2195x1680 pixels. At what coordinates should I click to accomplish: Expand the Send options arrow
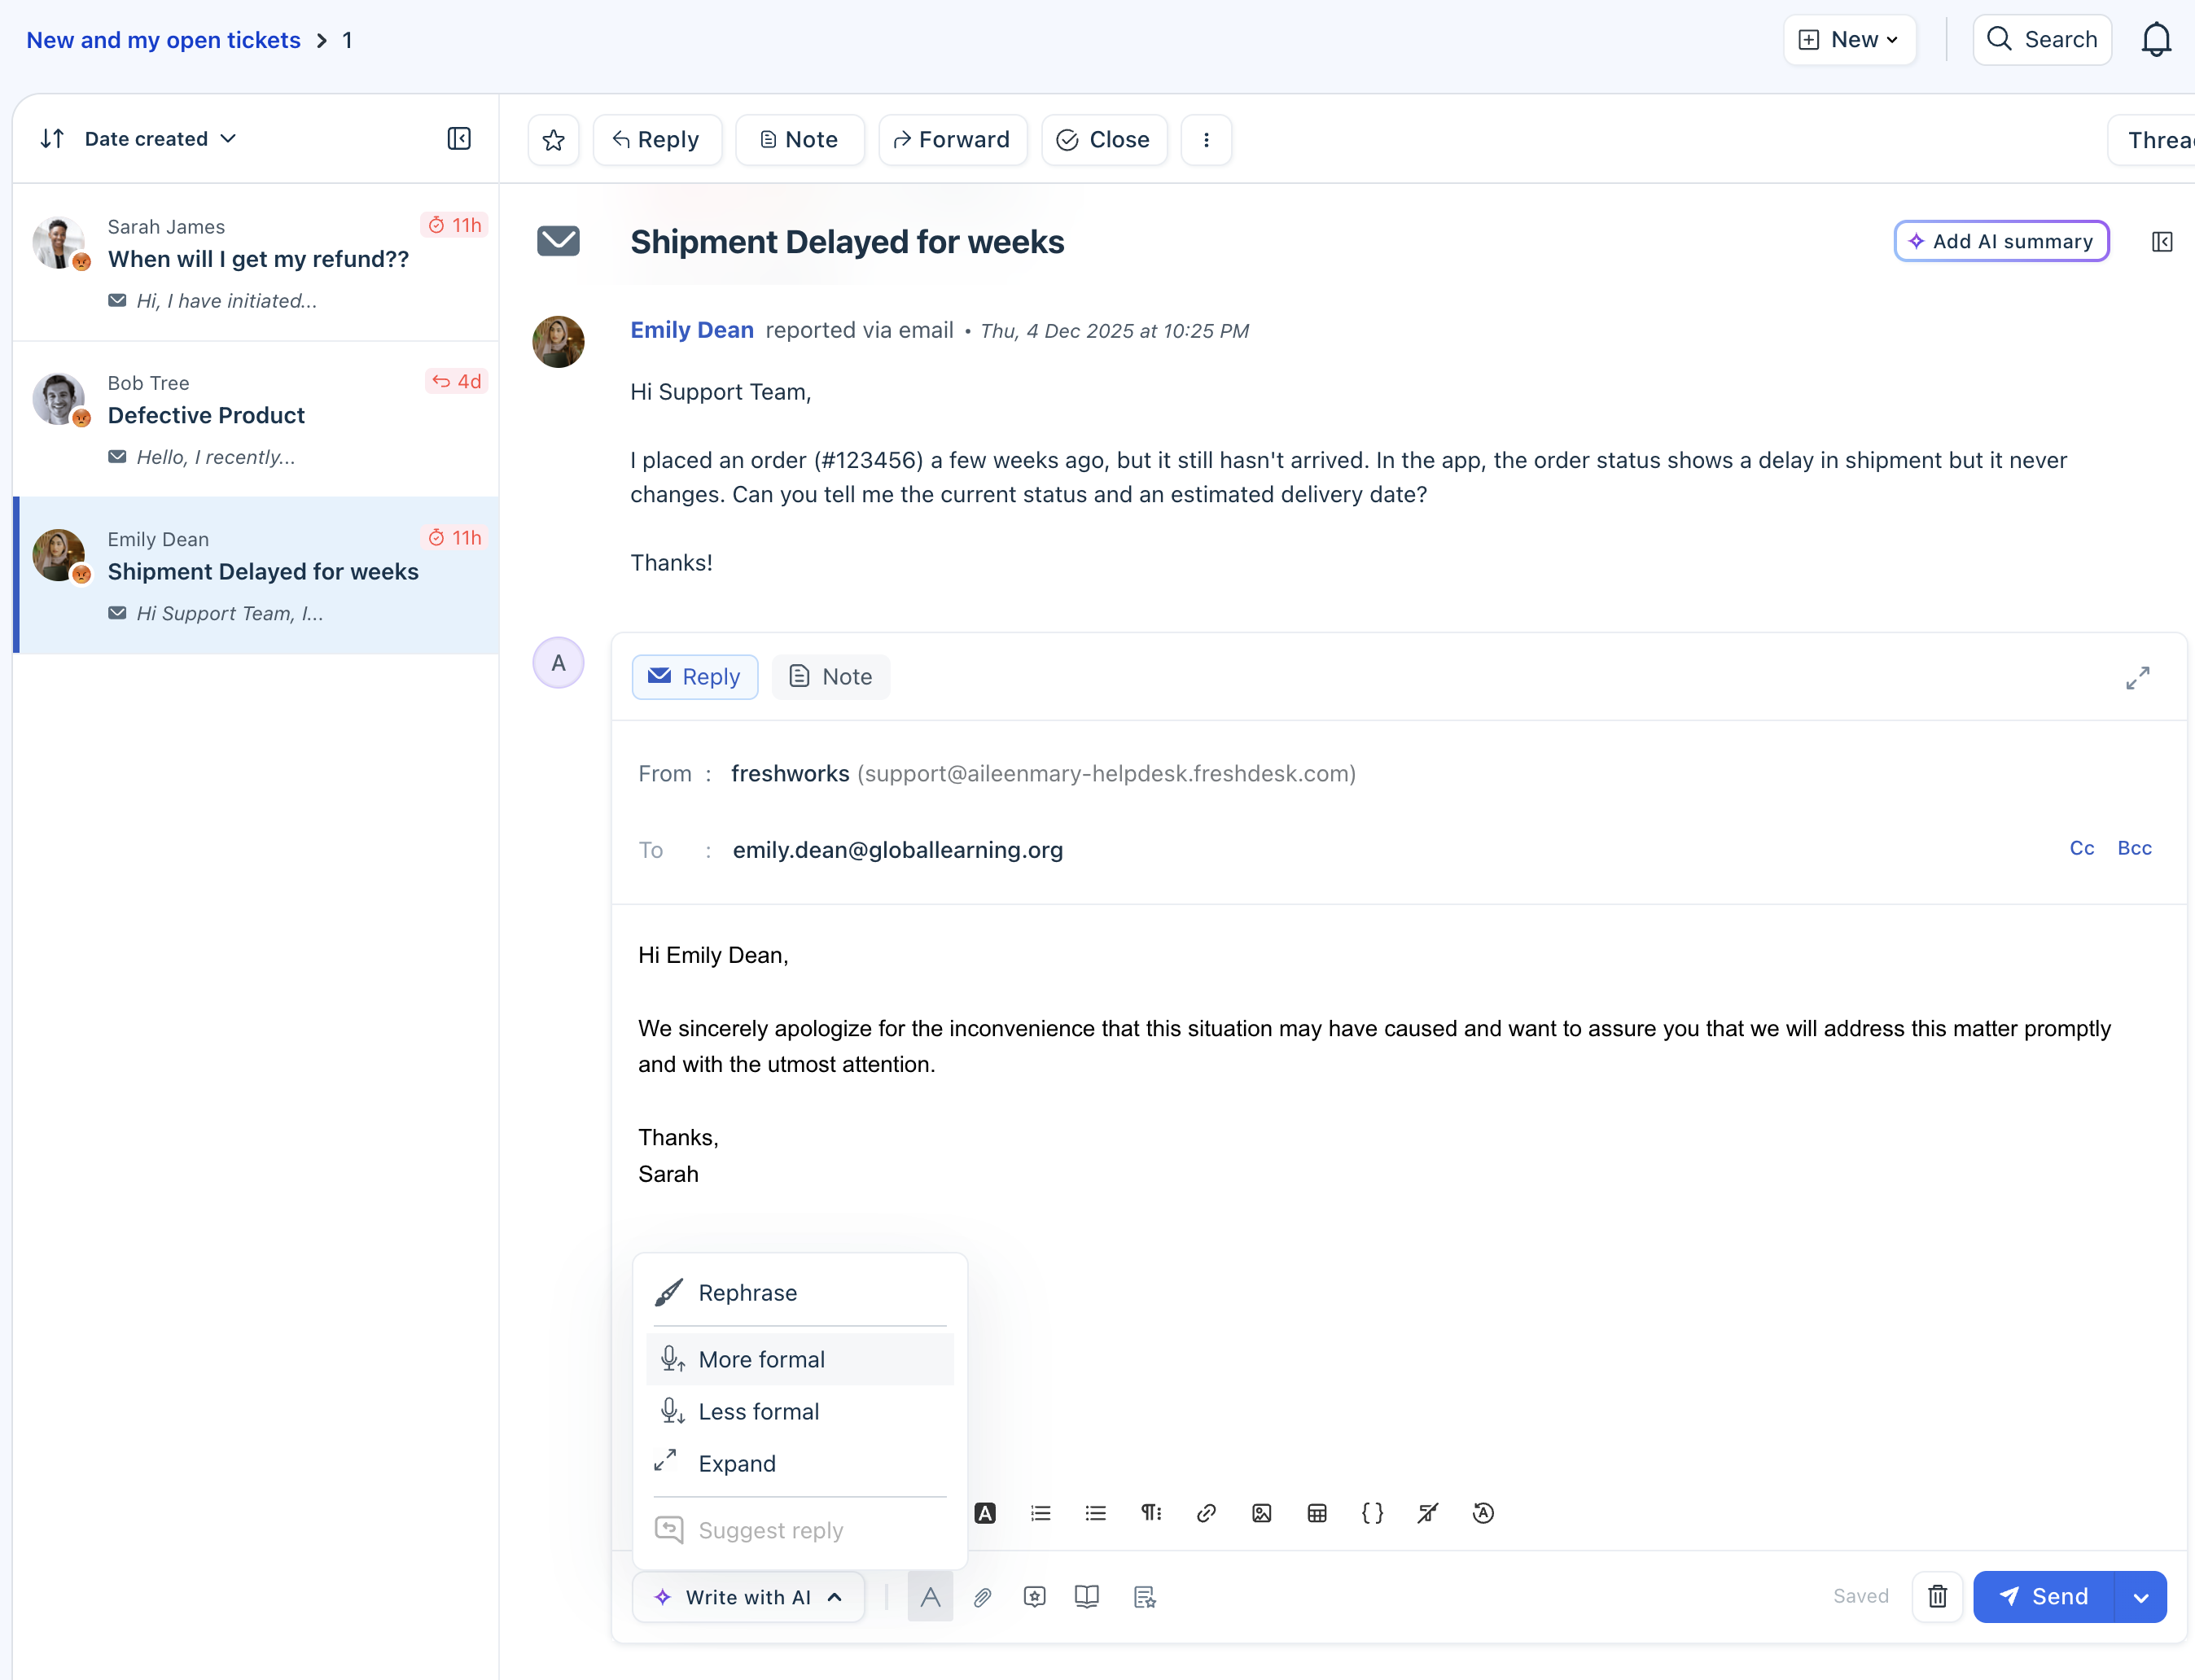click(2141, 1597)
